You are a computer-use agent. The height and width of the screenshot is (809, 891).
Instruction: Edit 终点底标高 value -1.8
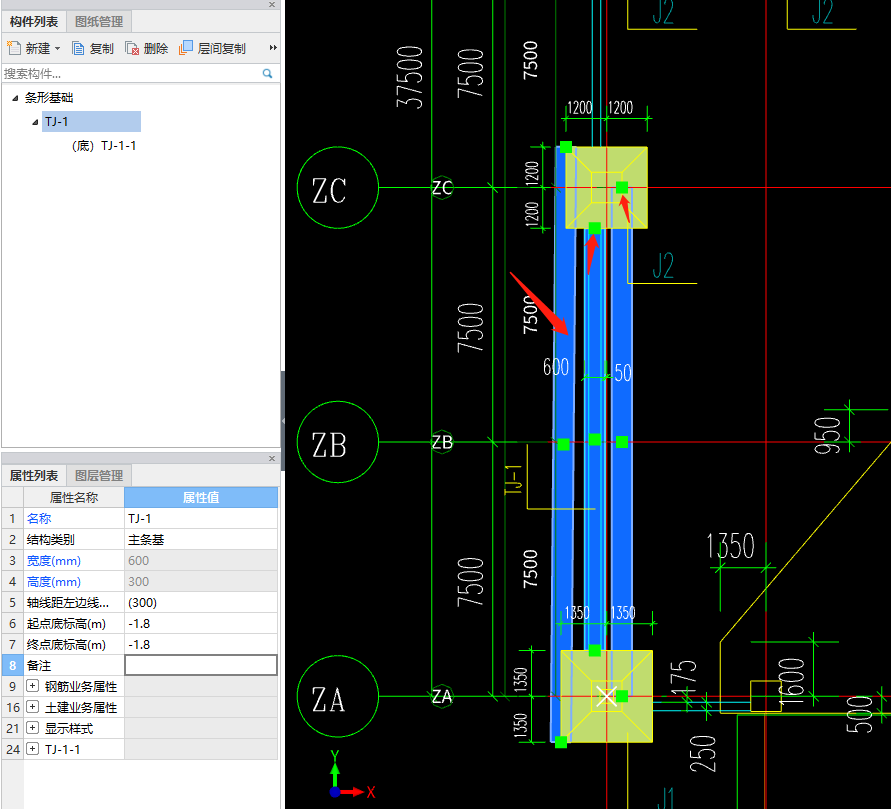pyautogui.click(x=201, y=645)
